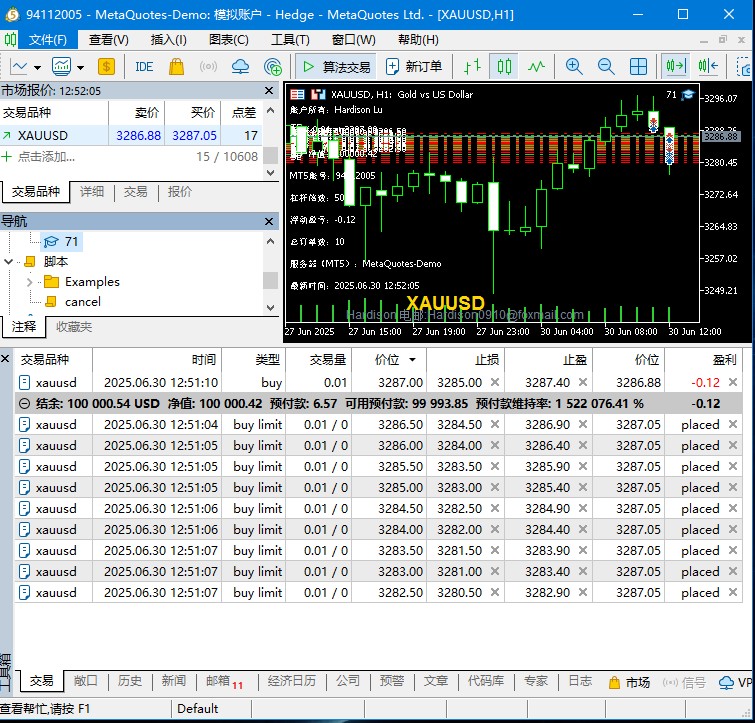Image resolution: width=755 pixels, height=723 pixels.
Task: Zoom in on the chart
Action: [574, 66]
